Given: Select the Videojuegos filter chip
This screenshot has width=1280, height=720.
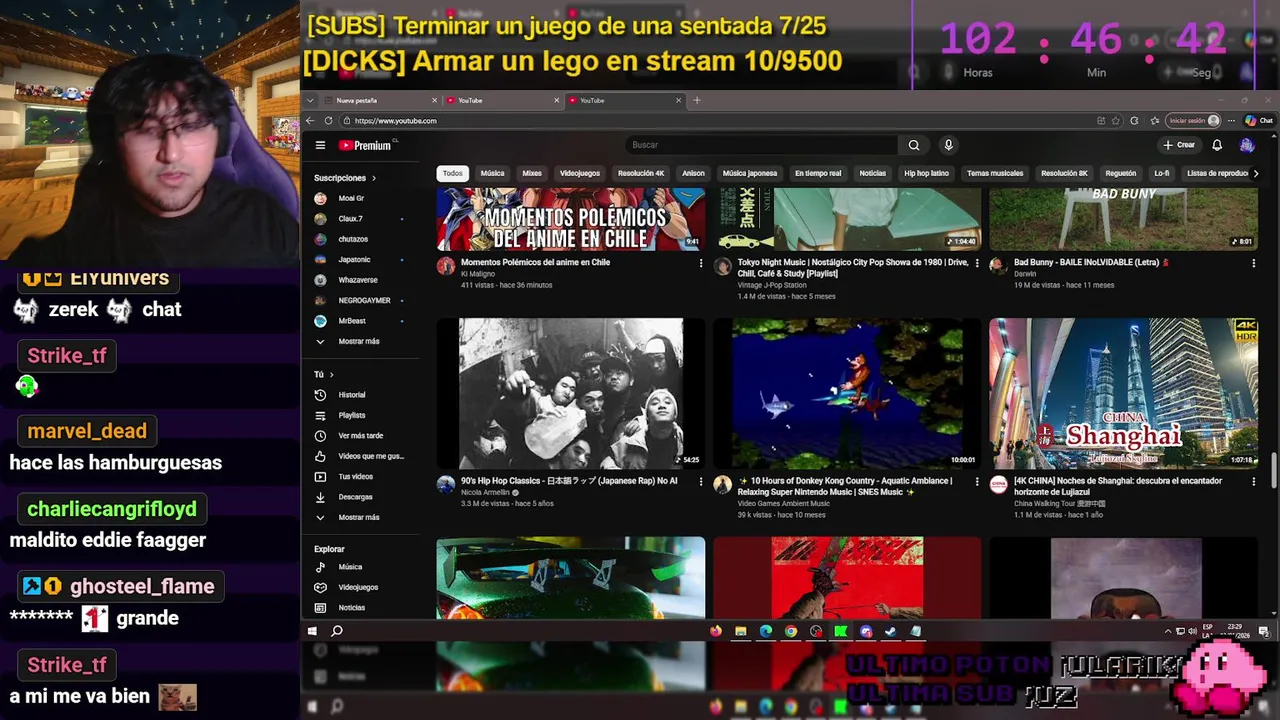Looking at the screenshot, I should coord(580,173).
